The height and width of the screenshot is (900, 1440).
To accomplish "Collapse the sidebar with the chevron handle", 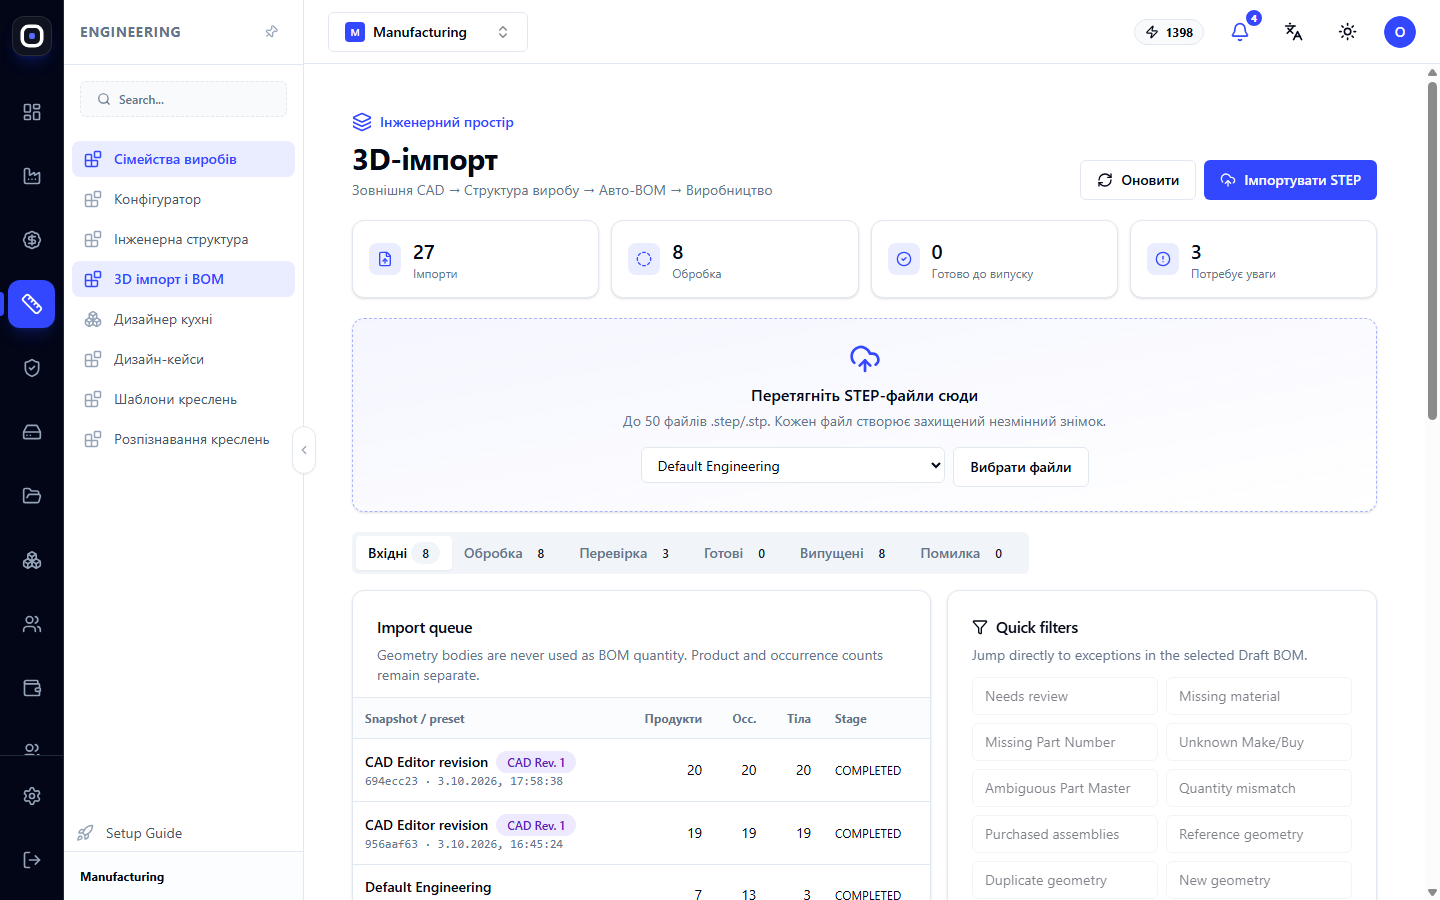I will pos(304,450).
